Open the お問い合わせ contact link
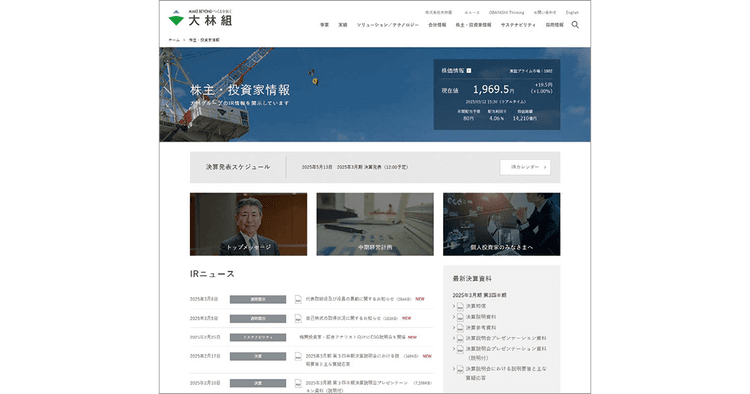The image size is (750, 394). coord(545,12)
